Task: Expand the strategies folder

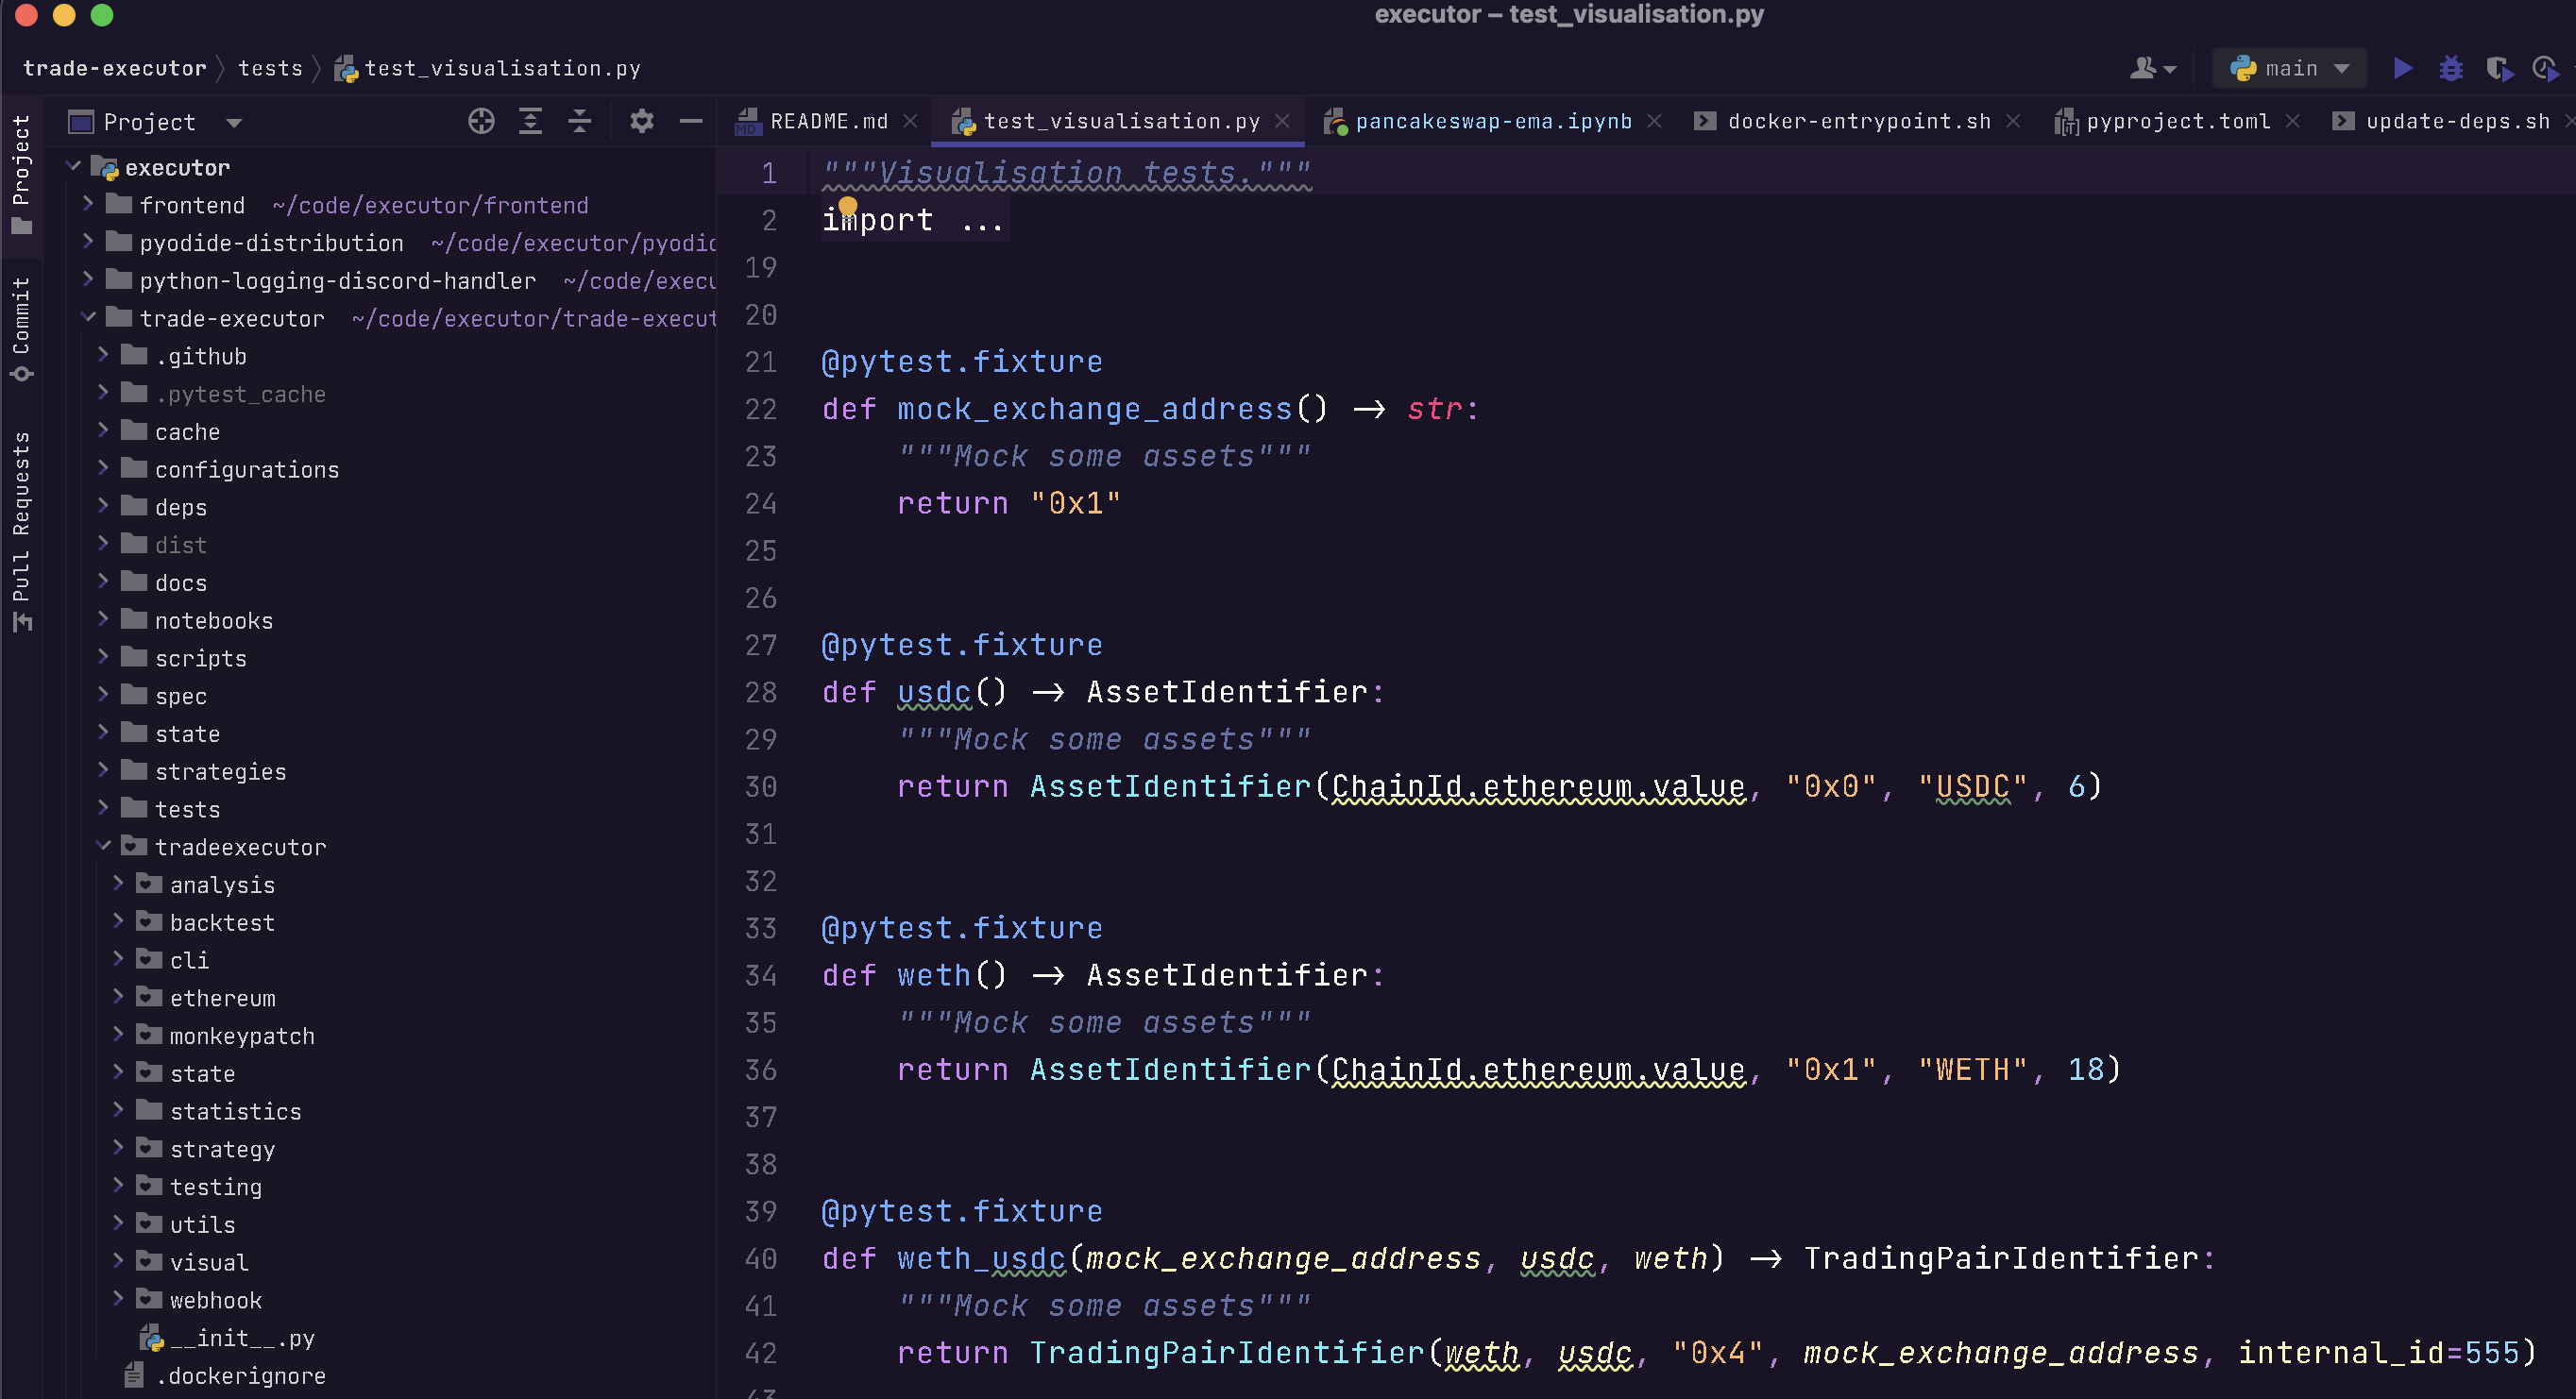Action: pyautogui.click(x=104, y=770)
